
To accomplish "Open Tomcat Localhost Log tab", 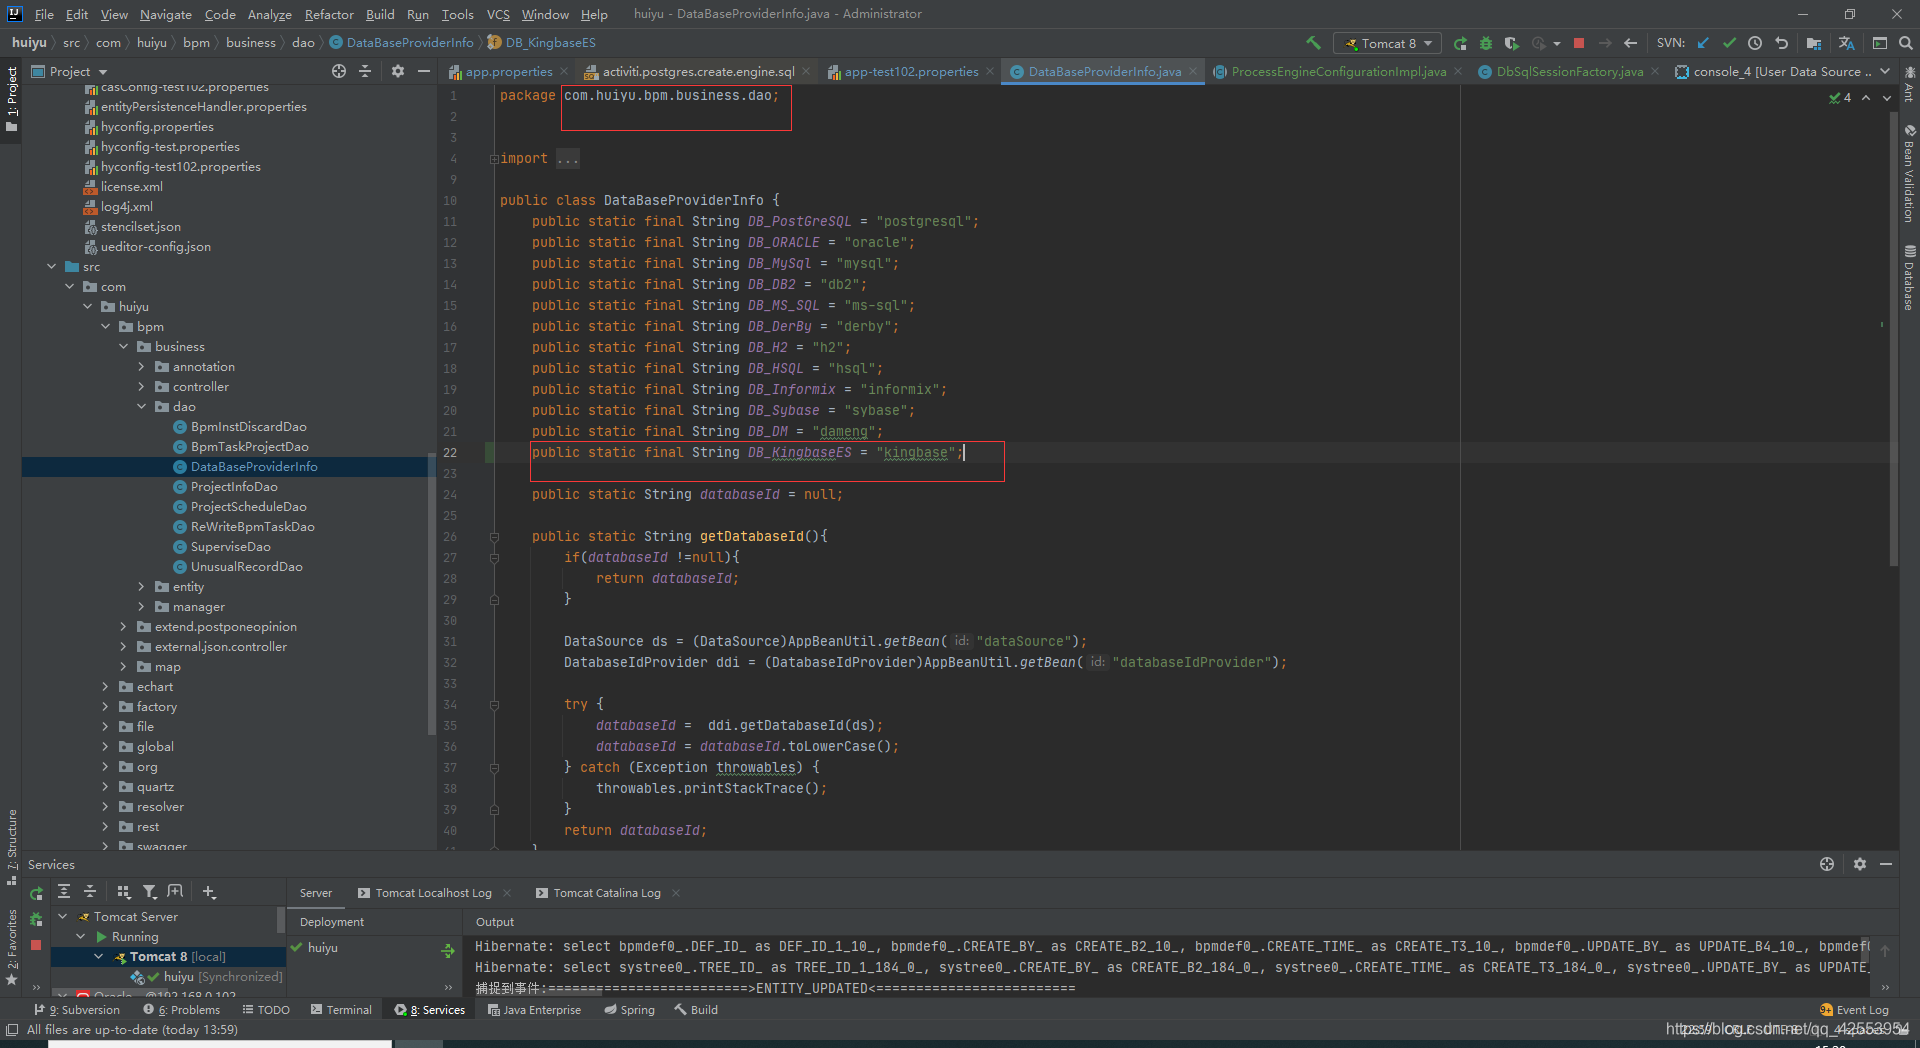I will (x=433, y=893).
